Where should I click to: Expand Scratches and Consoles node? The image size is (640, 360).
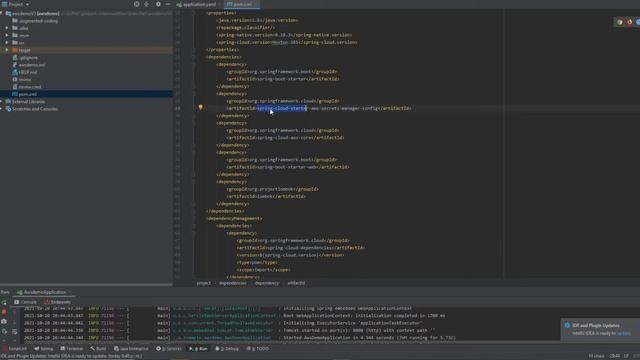[2, 109]
